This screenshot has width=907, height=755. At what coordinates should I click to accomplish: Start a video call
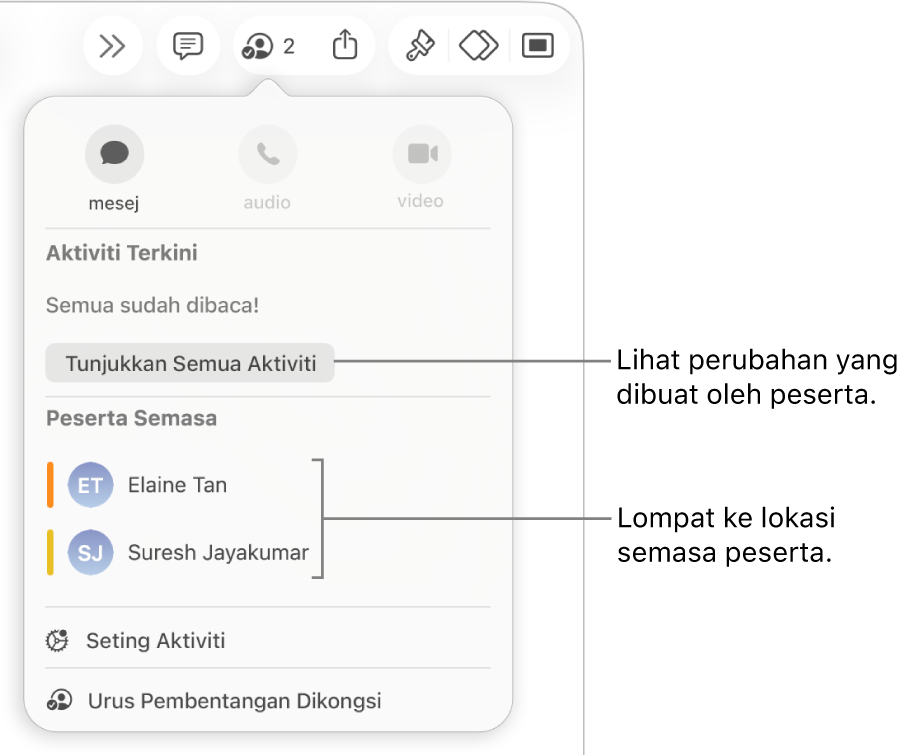(422, 154)
